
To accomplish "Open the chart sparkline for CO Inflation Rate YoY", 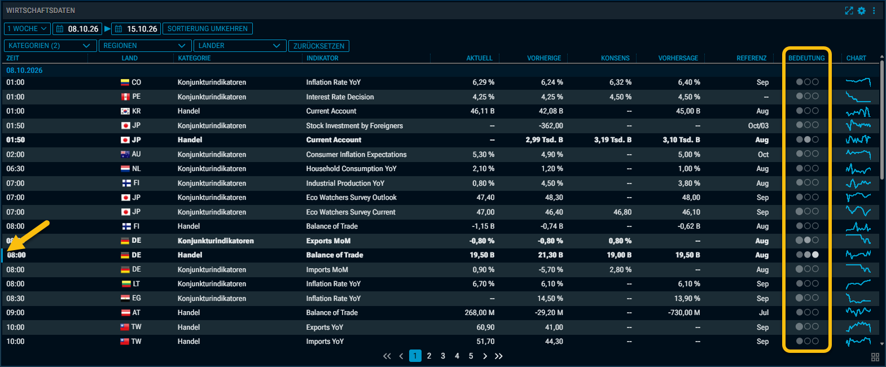I will [x=858, y=82].
